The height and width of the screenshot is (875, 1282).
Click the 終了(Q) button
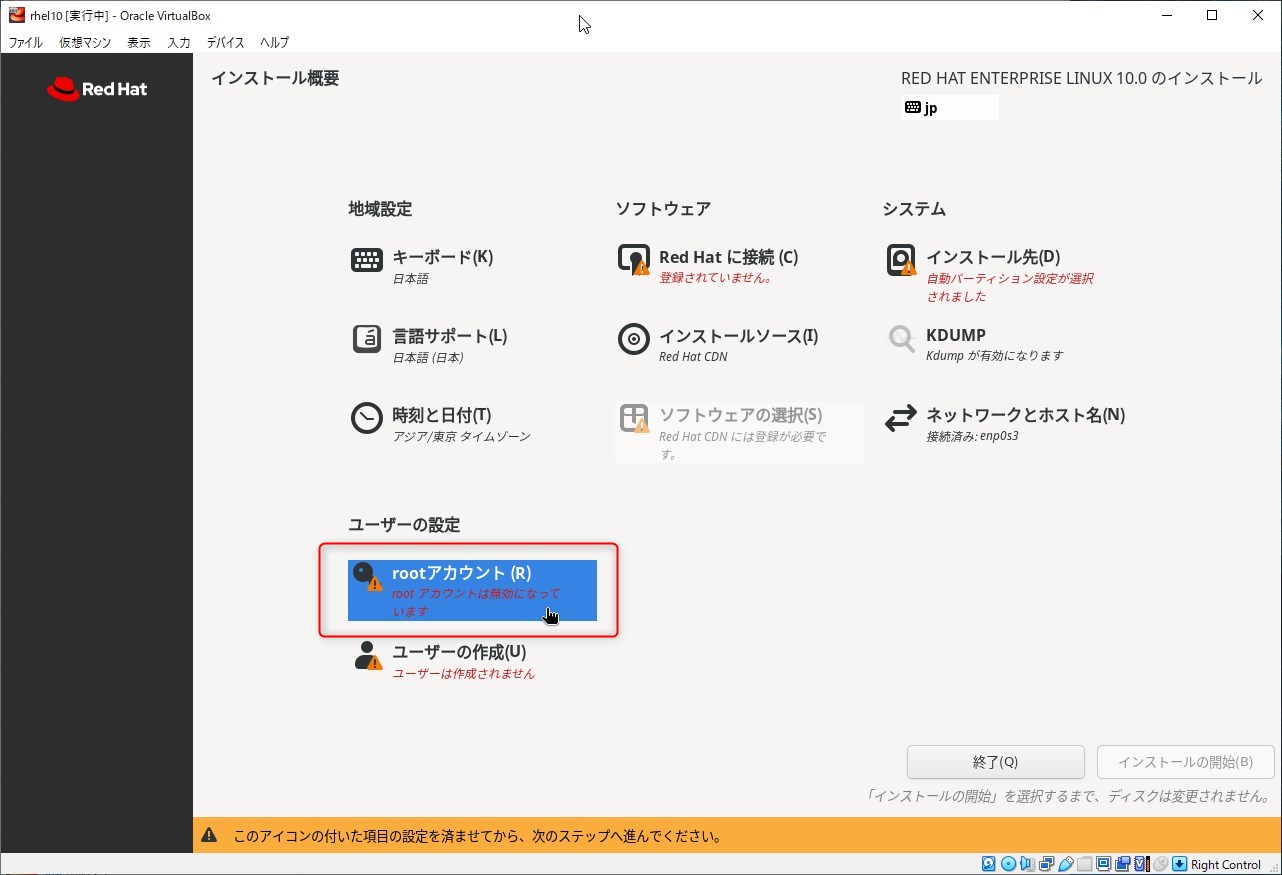tap(995, 762)
